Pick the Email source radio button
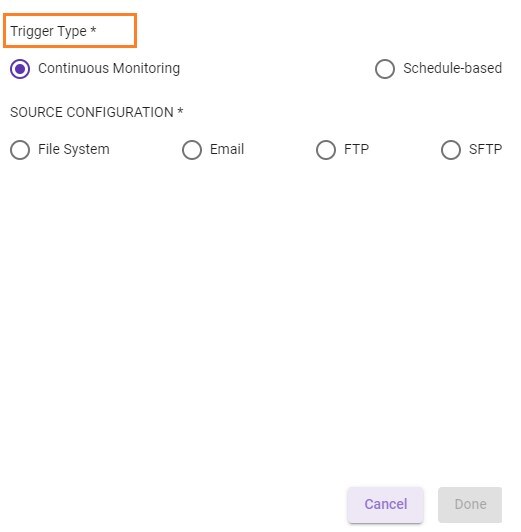521x532 pixels. 192,150
